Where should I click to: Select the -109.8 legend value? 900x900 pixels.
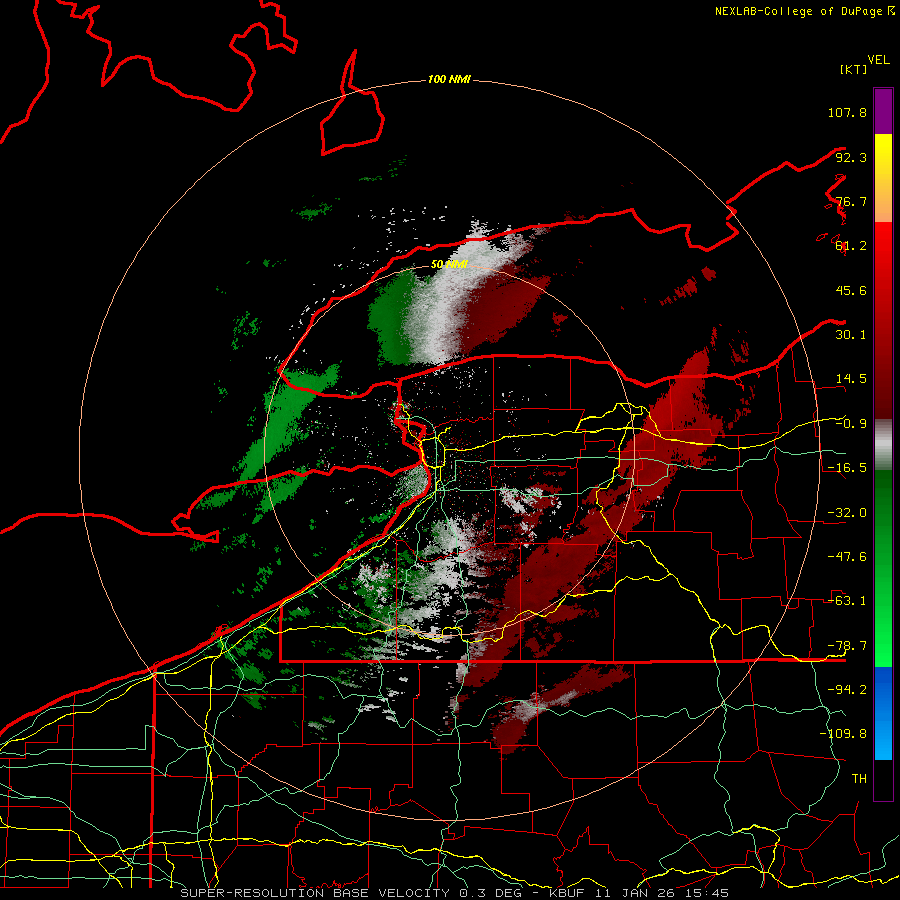[x=844, y=734]
